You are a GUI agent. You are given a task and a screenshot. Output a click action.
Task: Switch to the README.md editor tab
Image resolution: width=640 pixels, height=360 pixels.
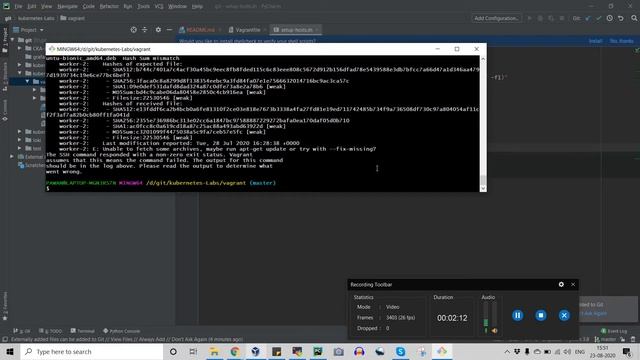pos(199,30)
